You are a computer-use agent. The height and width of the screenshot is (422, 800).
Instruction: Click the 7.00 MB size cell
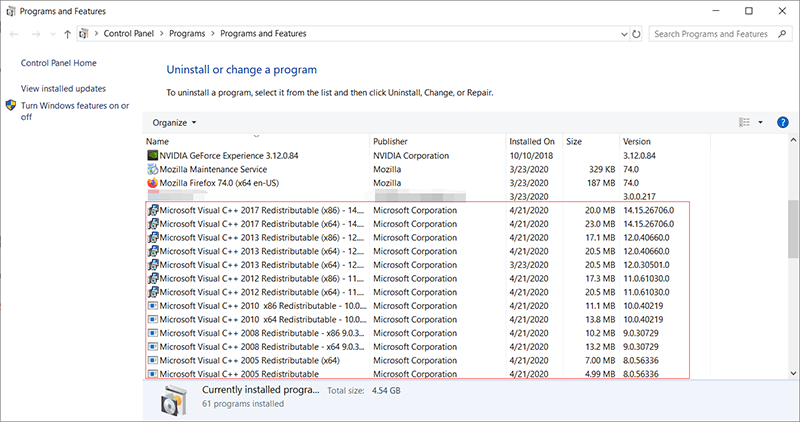(x=600, y=361)
